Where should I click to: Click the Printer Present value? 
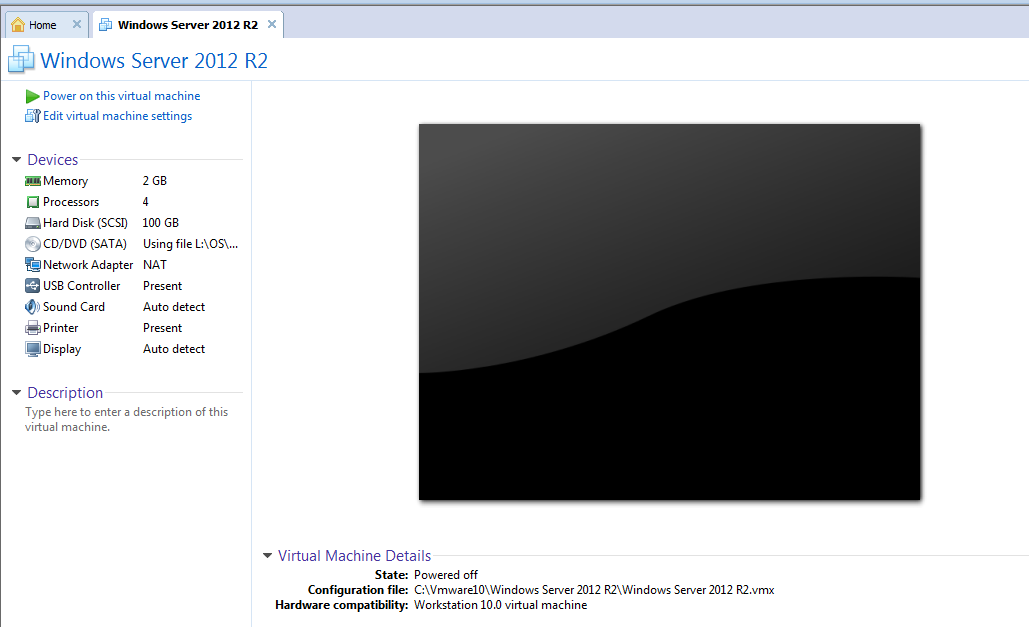pyautogui.click(x=163, y=328)
